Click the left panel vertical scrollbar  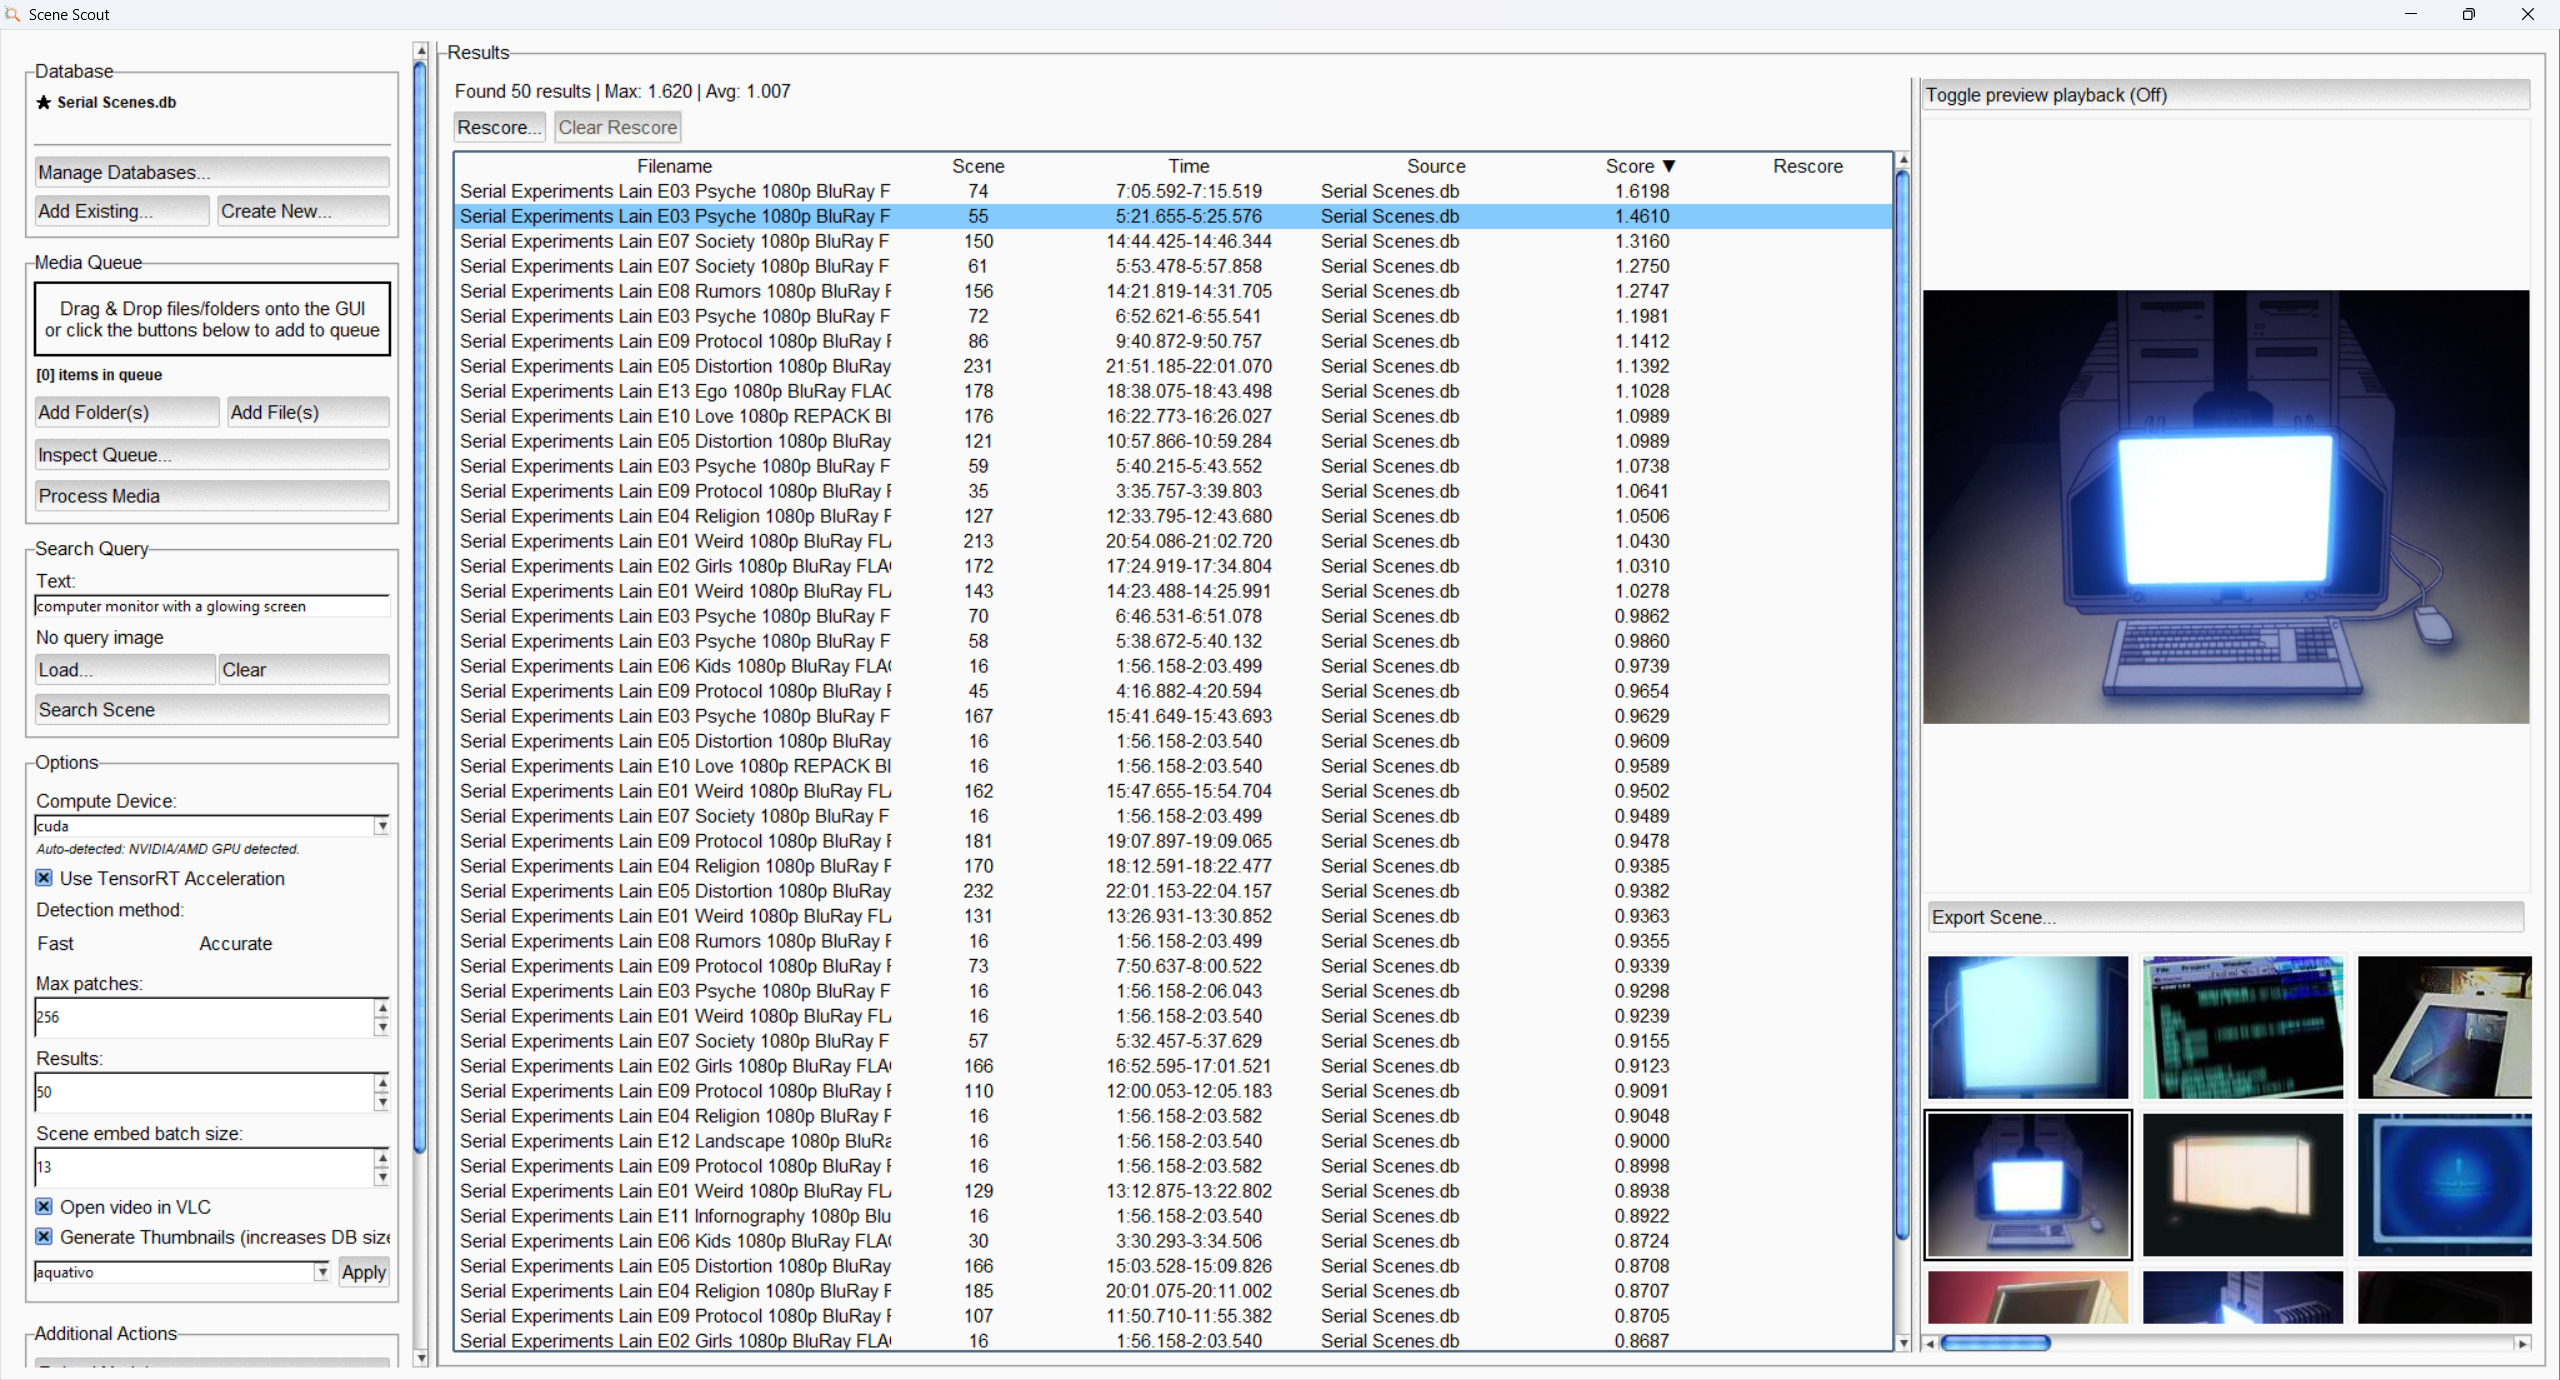(x=420, y=607)
